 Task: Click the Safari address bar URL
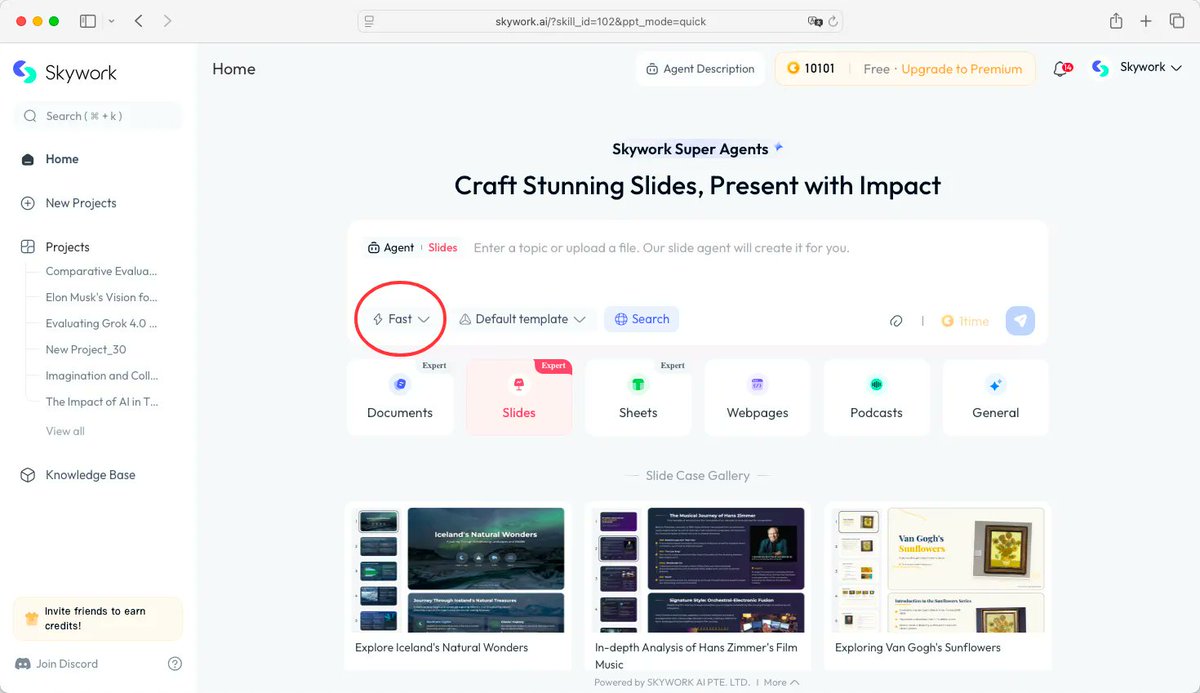[x=601, y=21]
